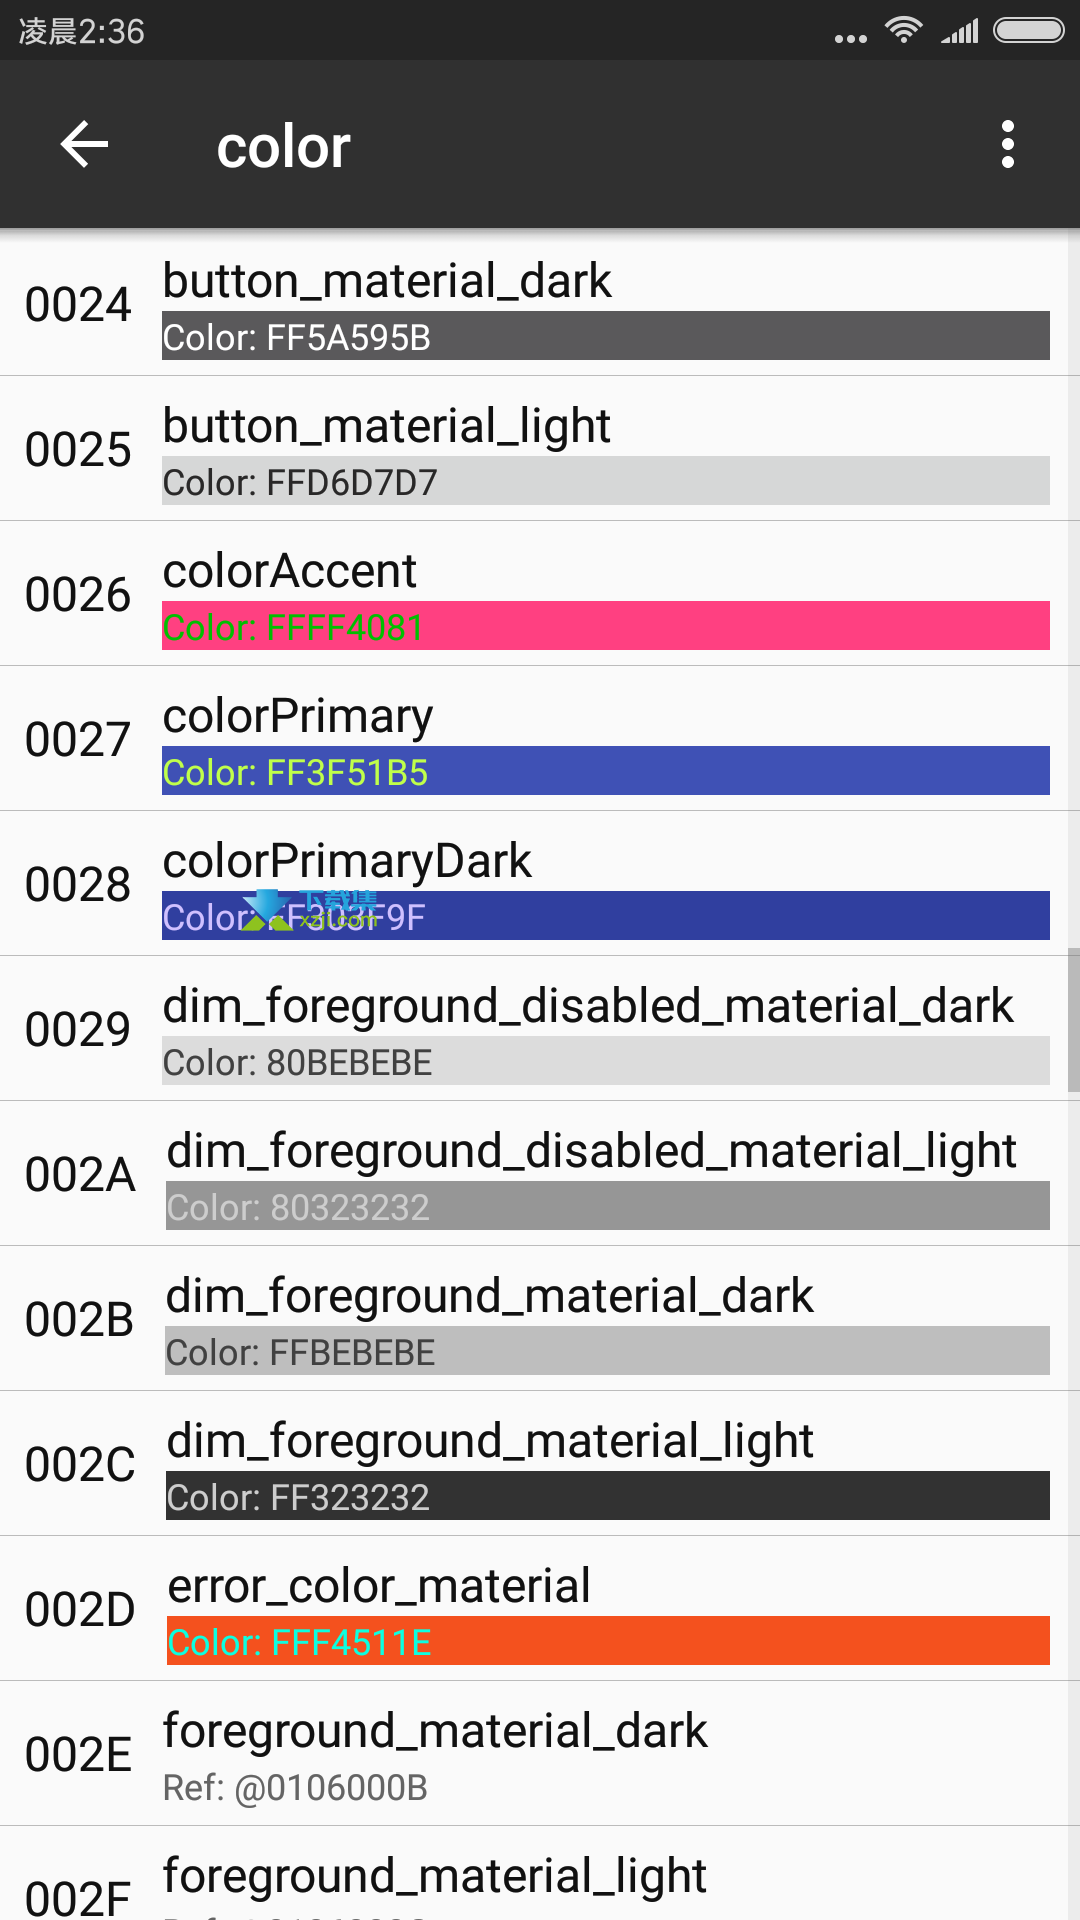Image resolution: width=1080 pixels, height=1920 pixels.
Task: Open the three-dot overflow menu
Action: tap(1007, 145)
